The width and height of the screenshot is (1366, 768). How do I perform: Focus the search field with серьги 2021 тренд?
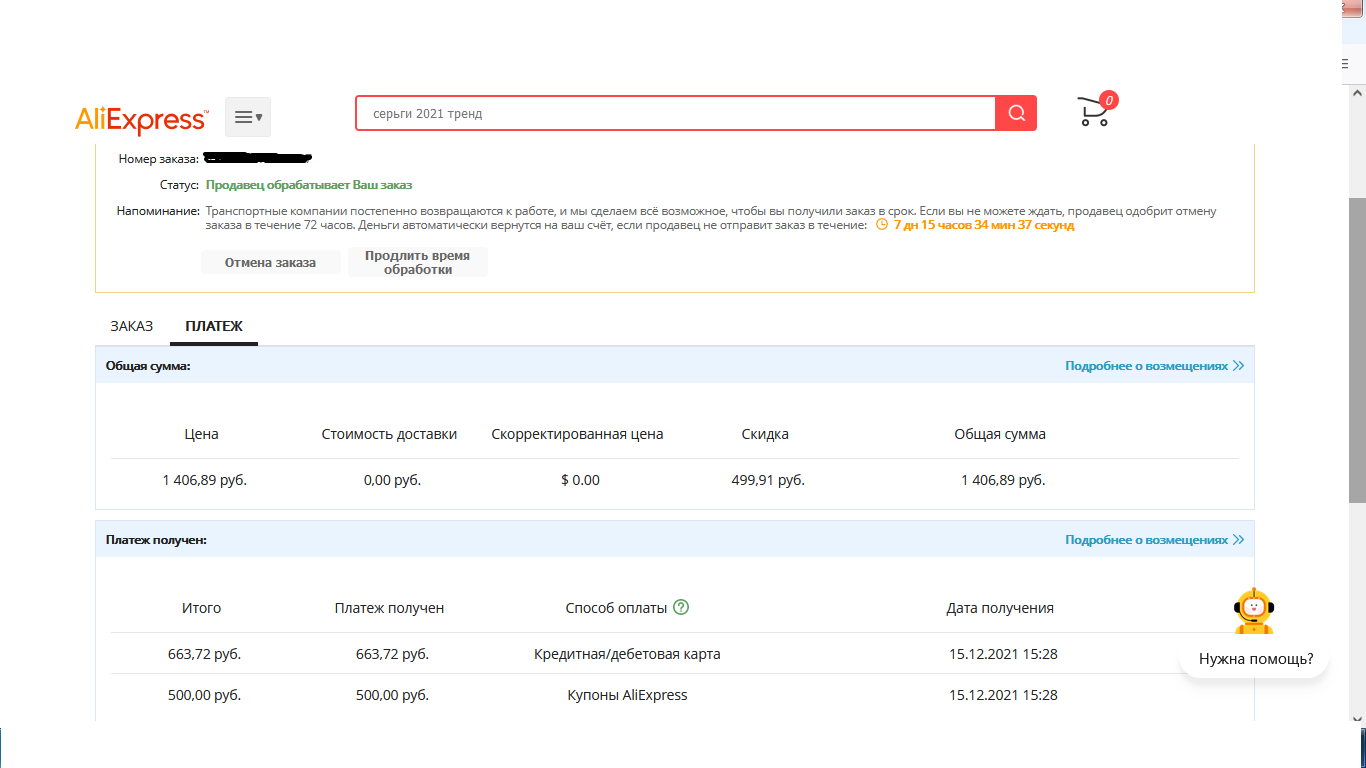pyautogui.click(x=676, y=114)
